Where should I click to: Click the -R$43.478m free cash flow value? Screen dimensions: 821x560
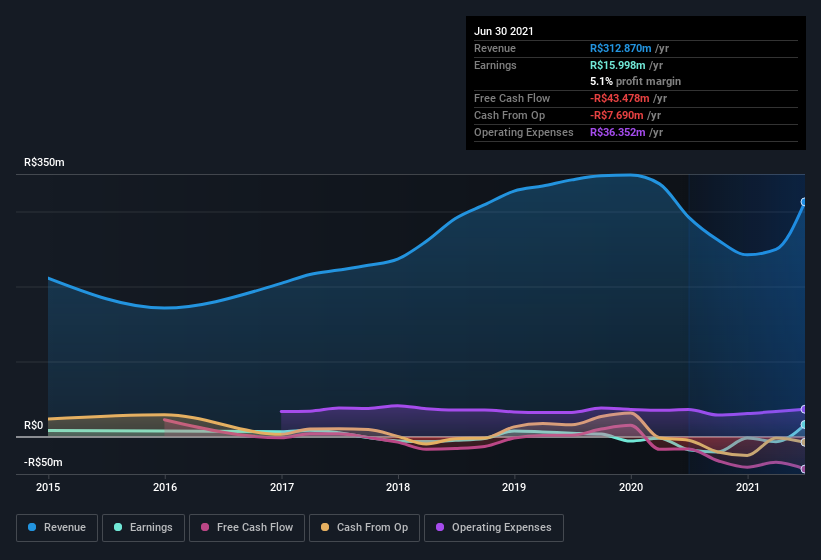(x=619, y=98)
